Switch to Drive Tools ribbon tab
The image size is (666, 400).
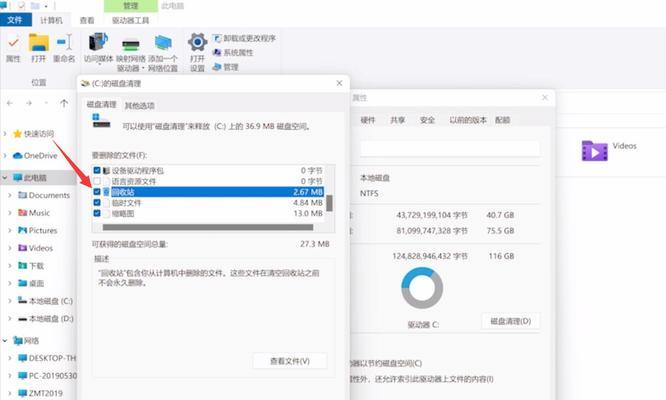[x=130, y=20]
